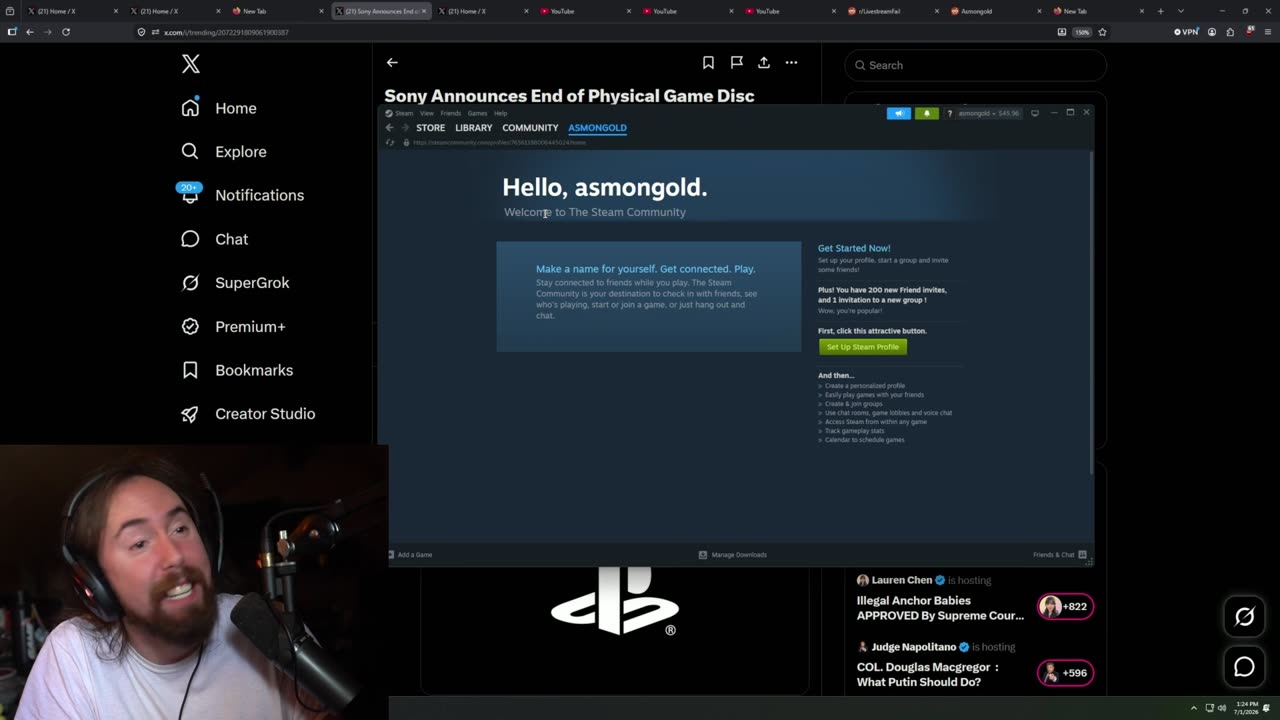Click the X Search field

pos(976,65)
